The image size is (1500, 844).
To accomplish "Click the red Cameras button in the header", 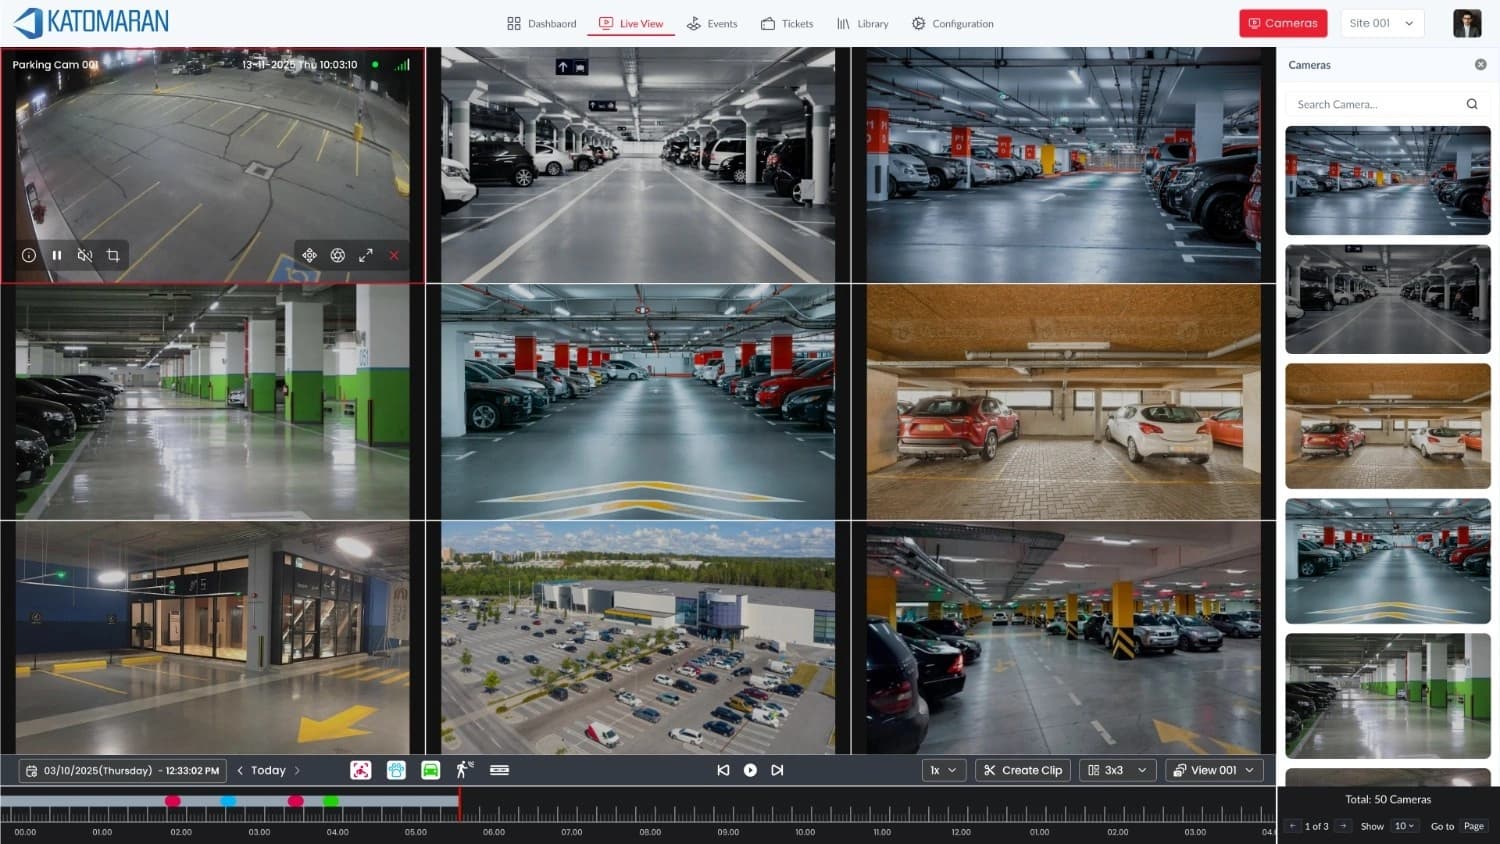I will click(1283, 22).
